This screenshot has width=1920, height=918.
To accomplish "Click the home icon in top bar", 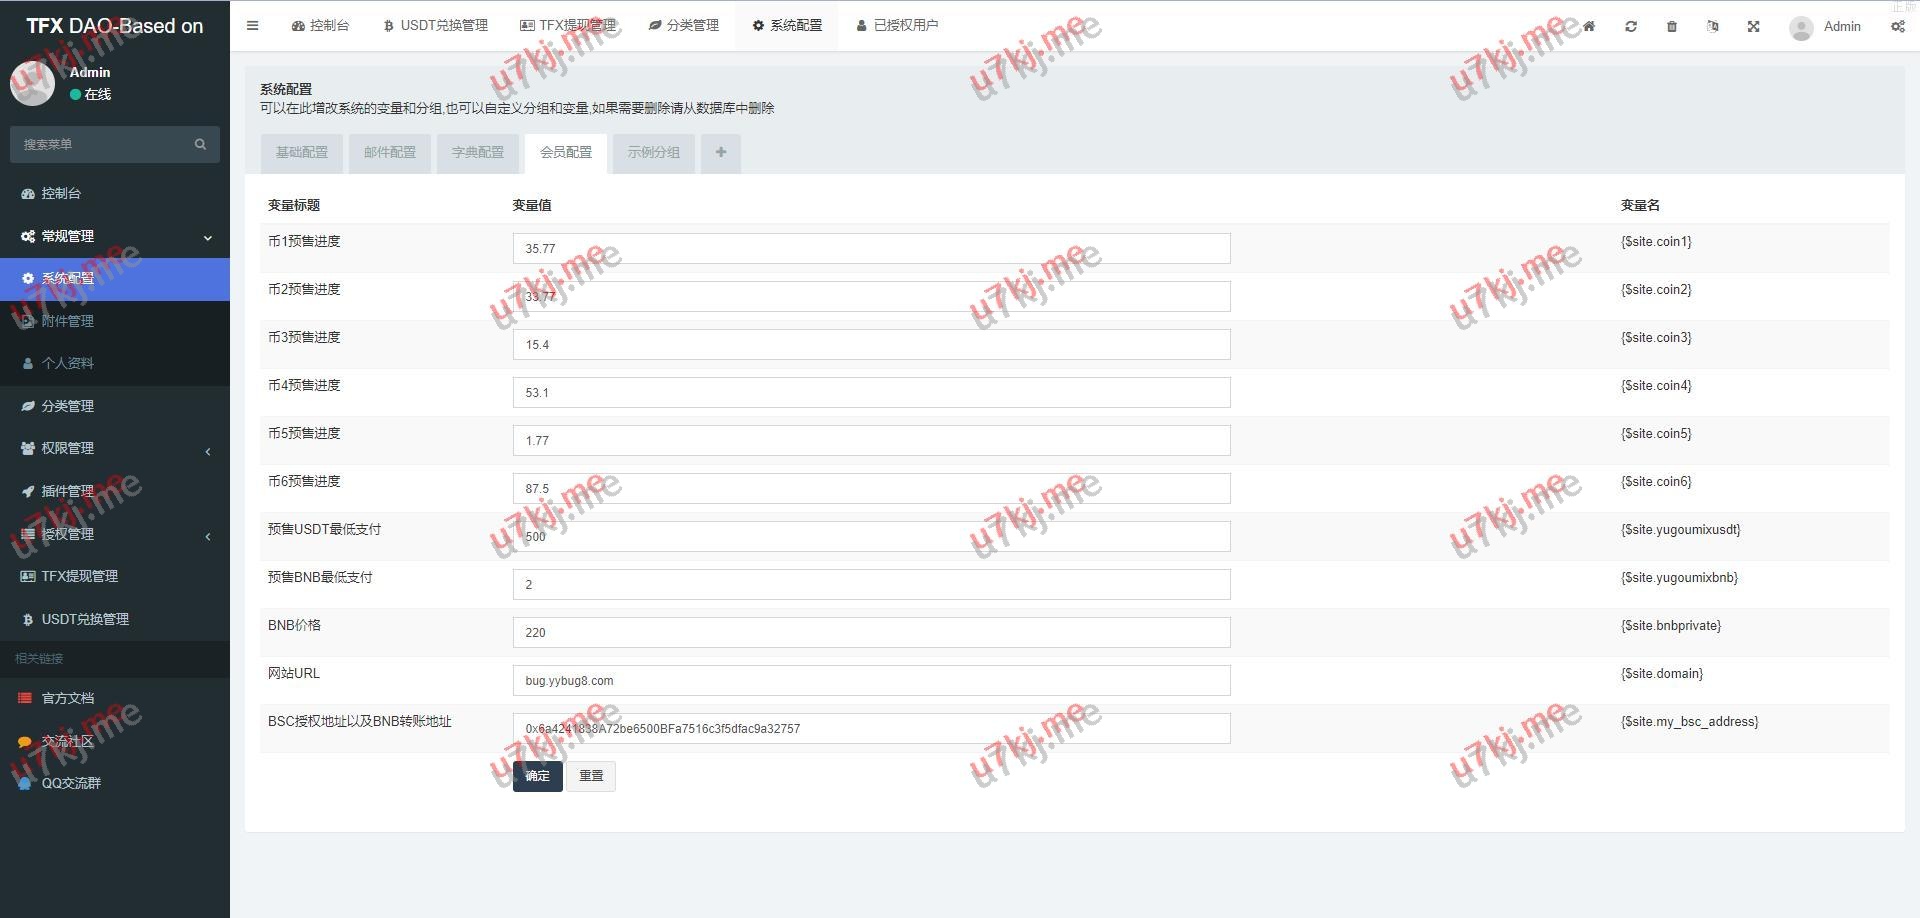I will click(1589, 27).
